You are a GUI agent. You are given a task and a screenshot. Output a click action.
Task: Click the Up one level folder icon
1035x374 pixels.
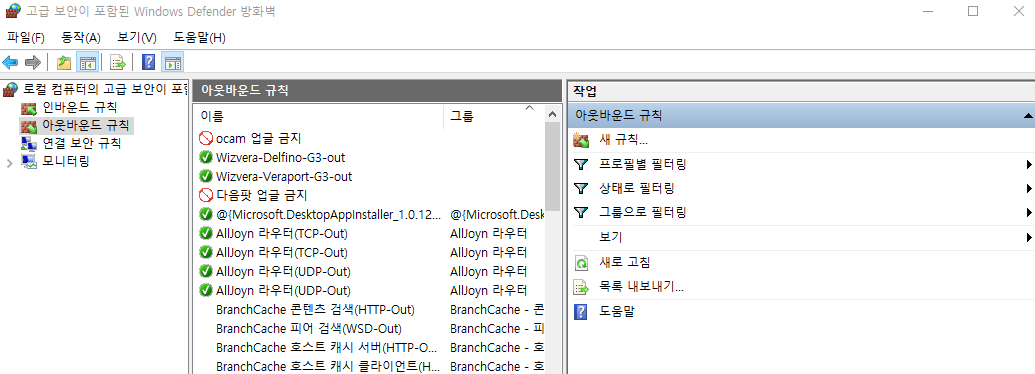point(63,63)
